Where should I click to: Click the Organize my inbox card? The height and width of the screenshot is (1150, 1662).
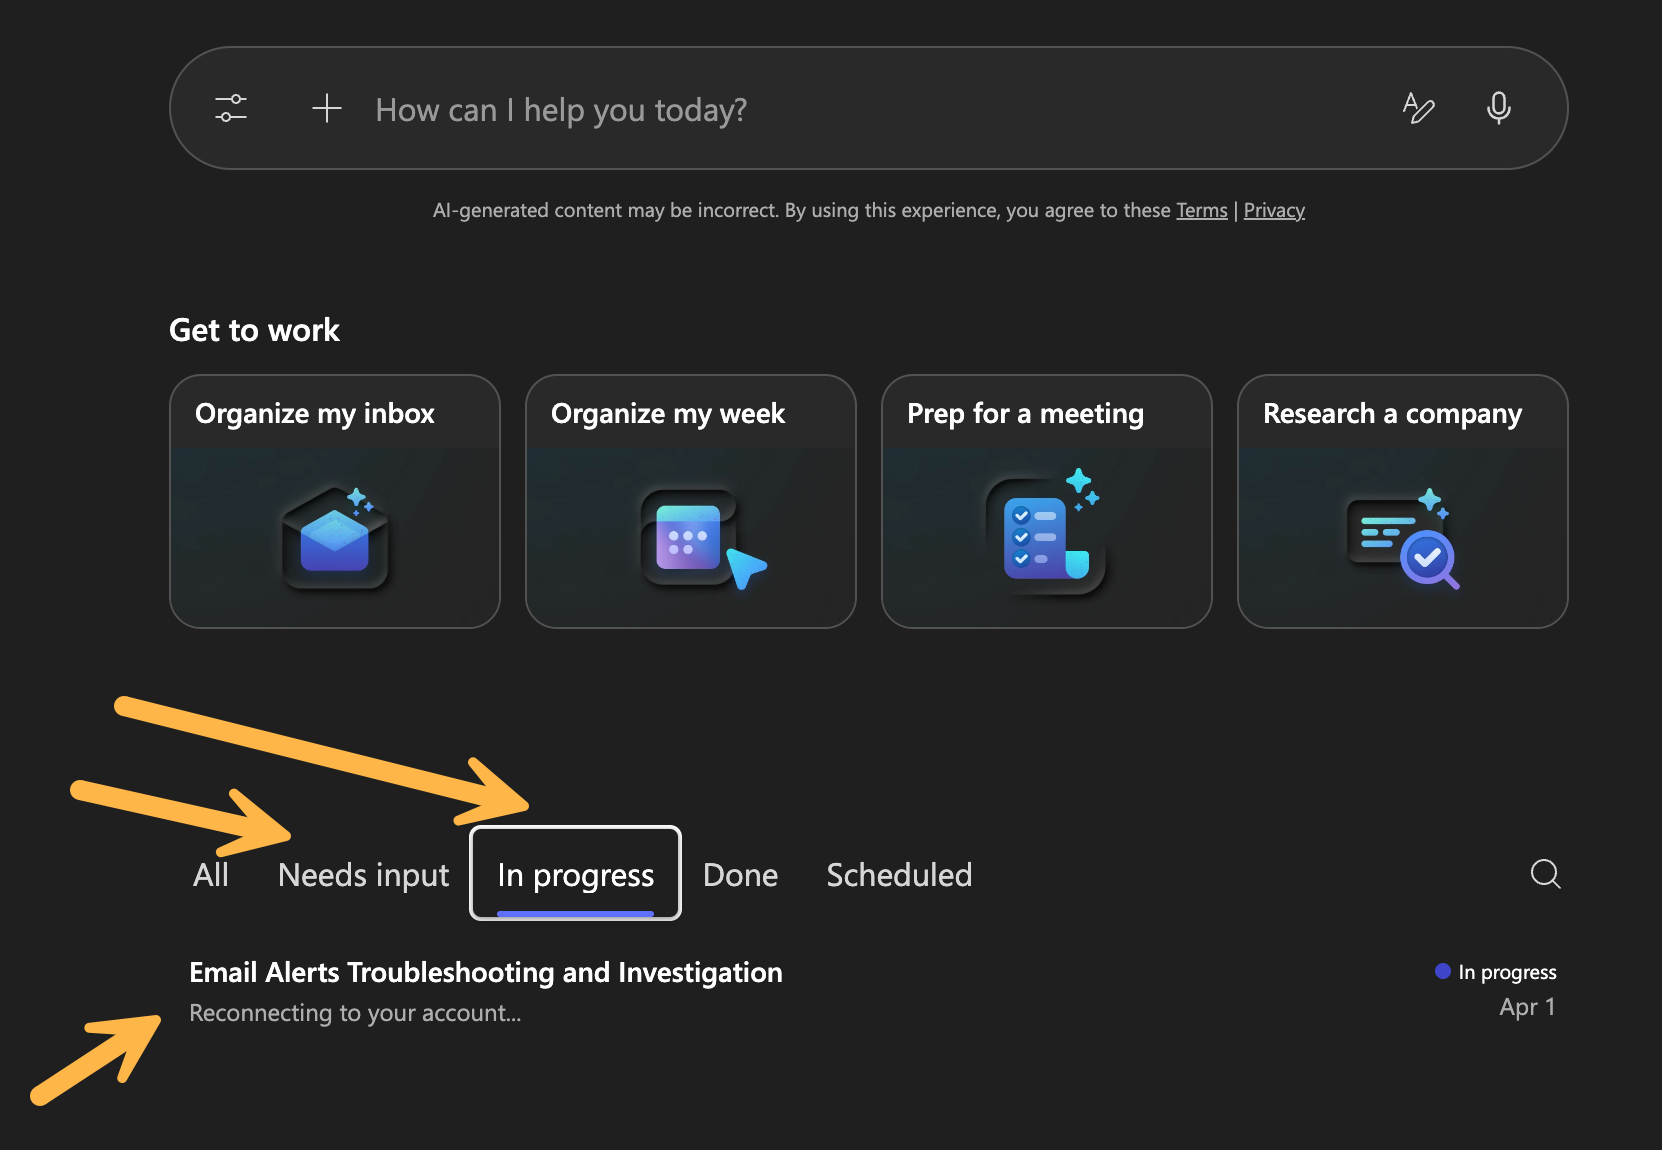coord(334,501)
